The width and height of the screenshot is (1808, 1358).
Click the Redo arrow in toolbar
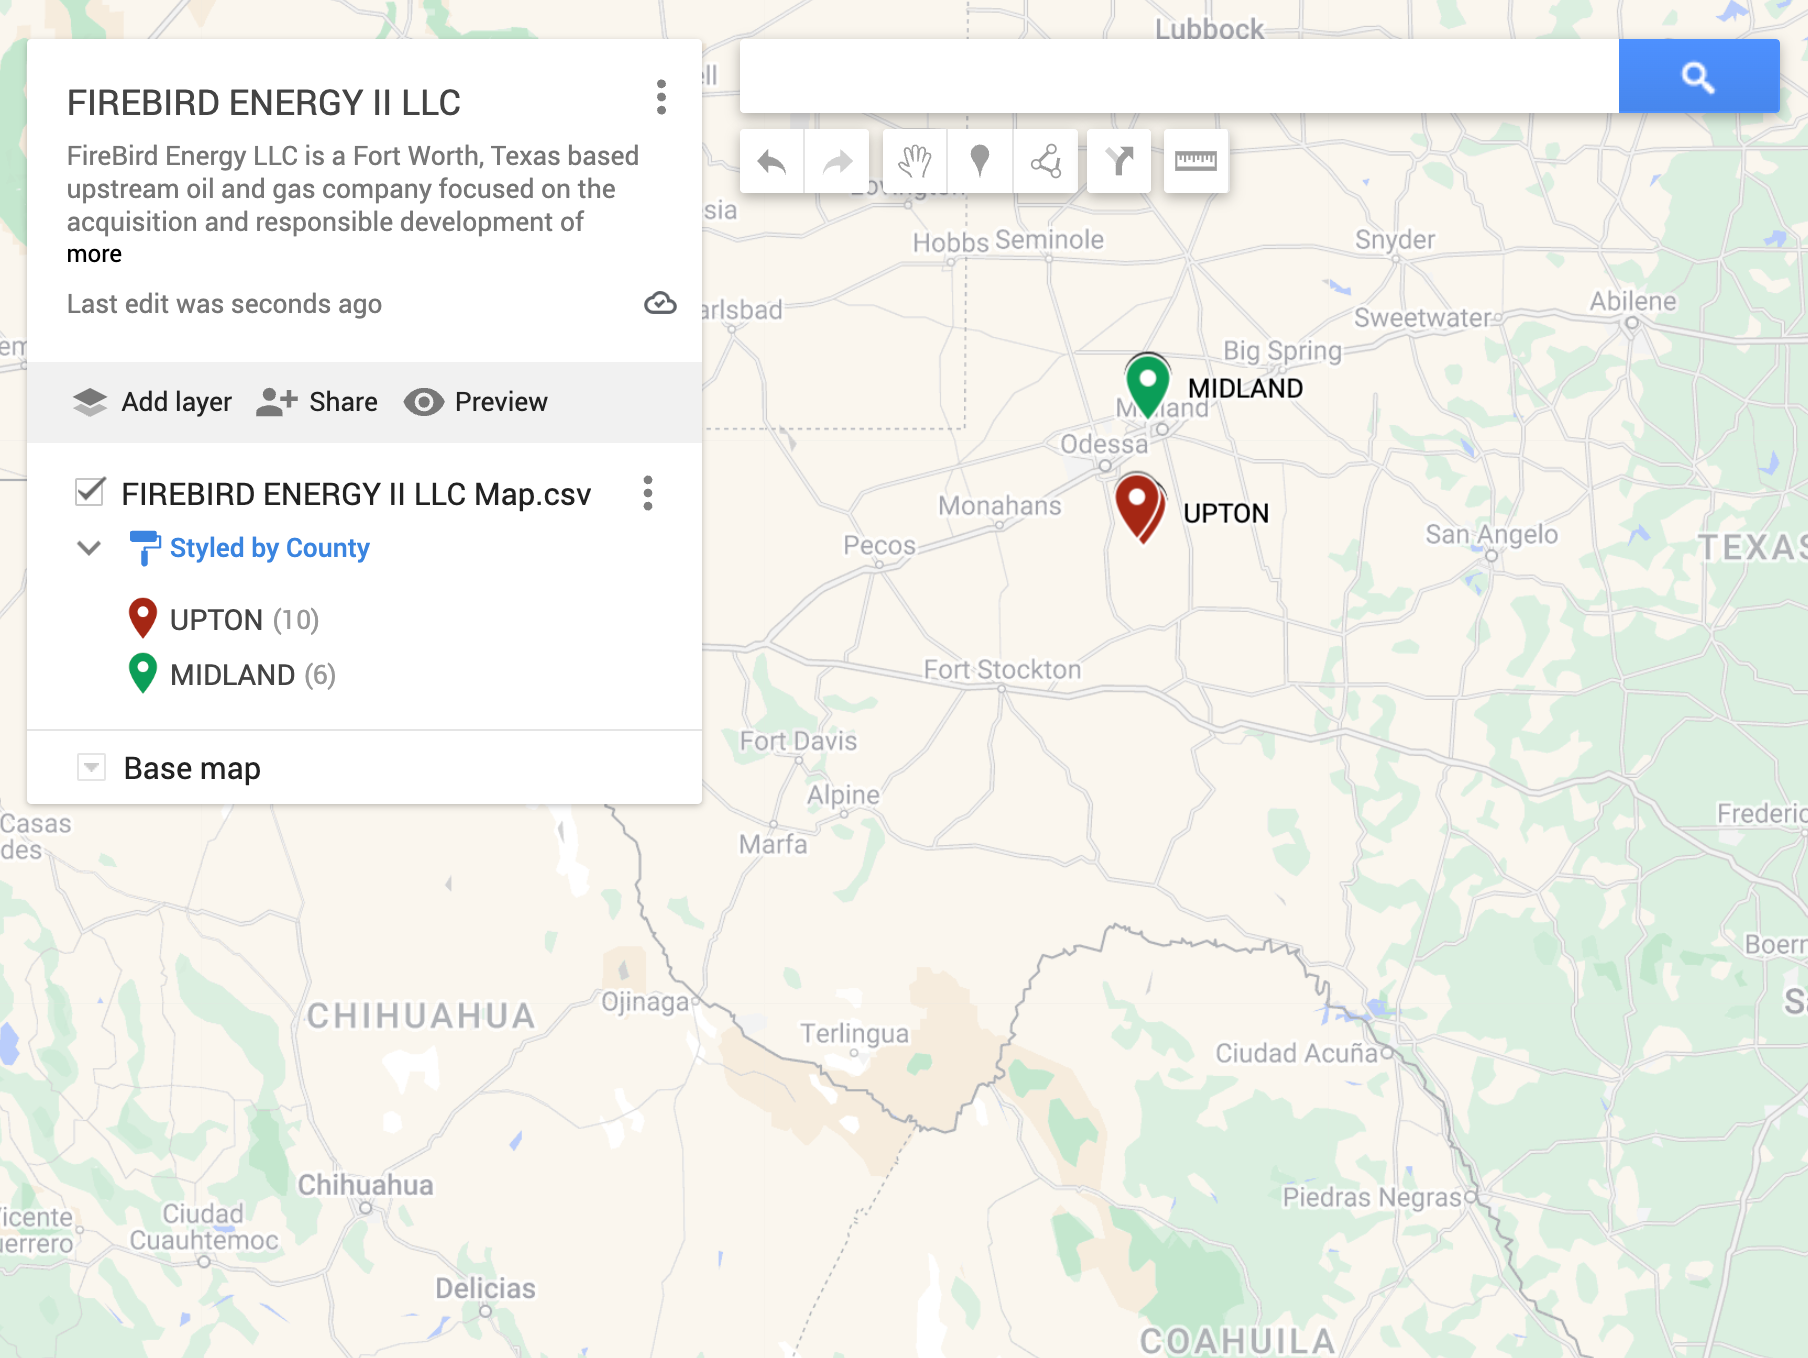pos(837,161)
